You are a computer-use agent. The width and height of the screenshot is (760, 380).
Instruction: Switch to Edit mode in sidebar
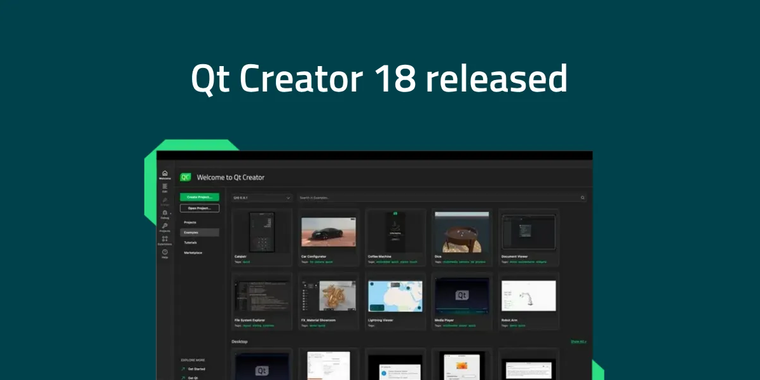165,188
